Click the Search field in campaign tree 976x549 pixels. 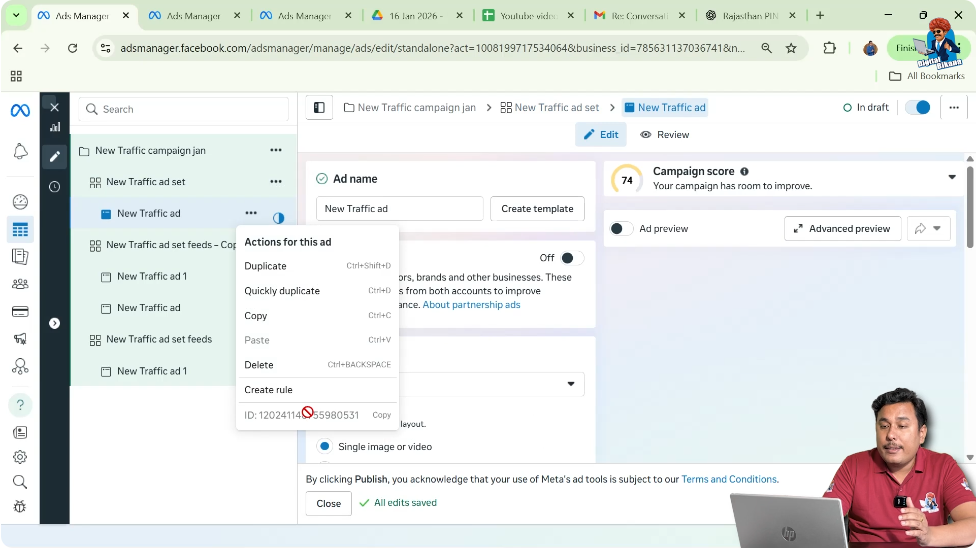184,110
